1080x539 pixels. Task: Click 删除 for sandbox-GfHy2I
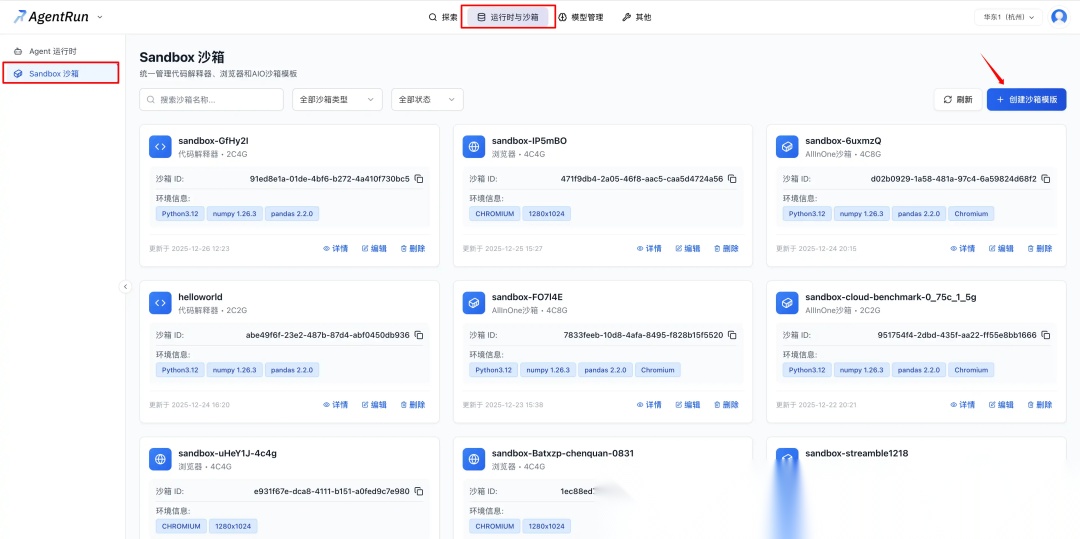413,249
